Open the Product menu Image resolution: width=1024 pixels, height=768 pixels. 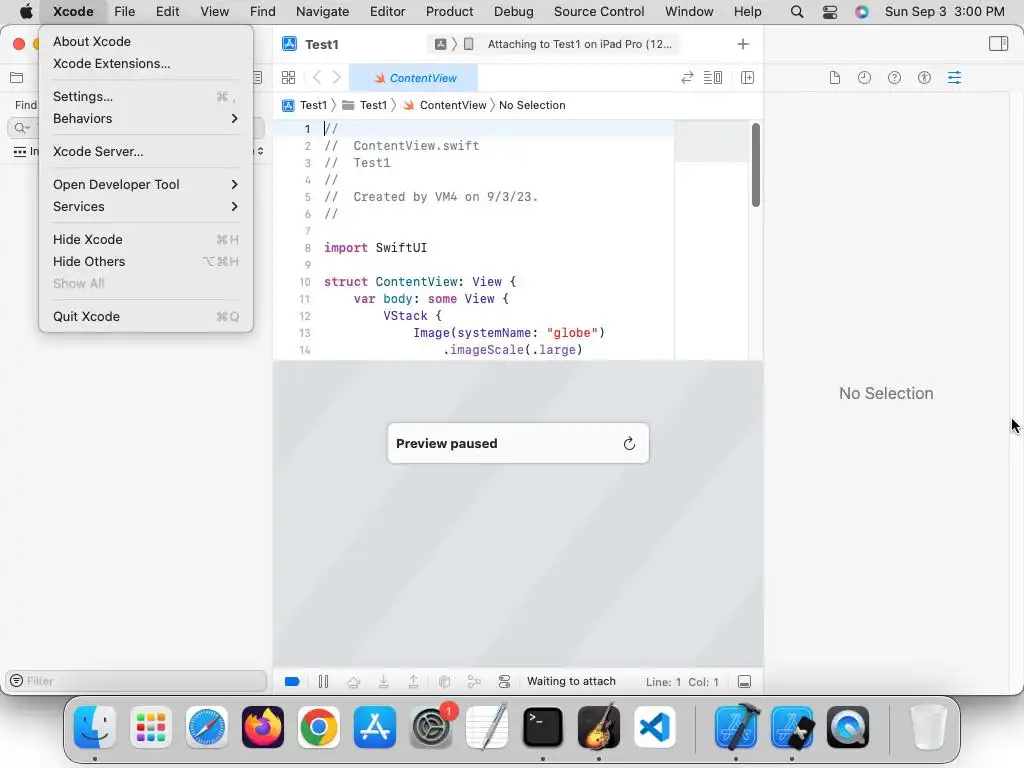coord(449,12)
